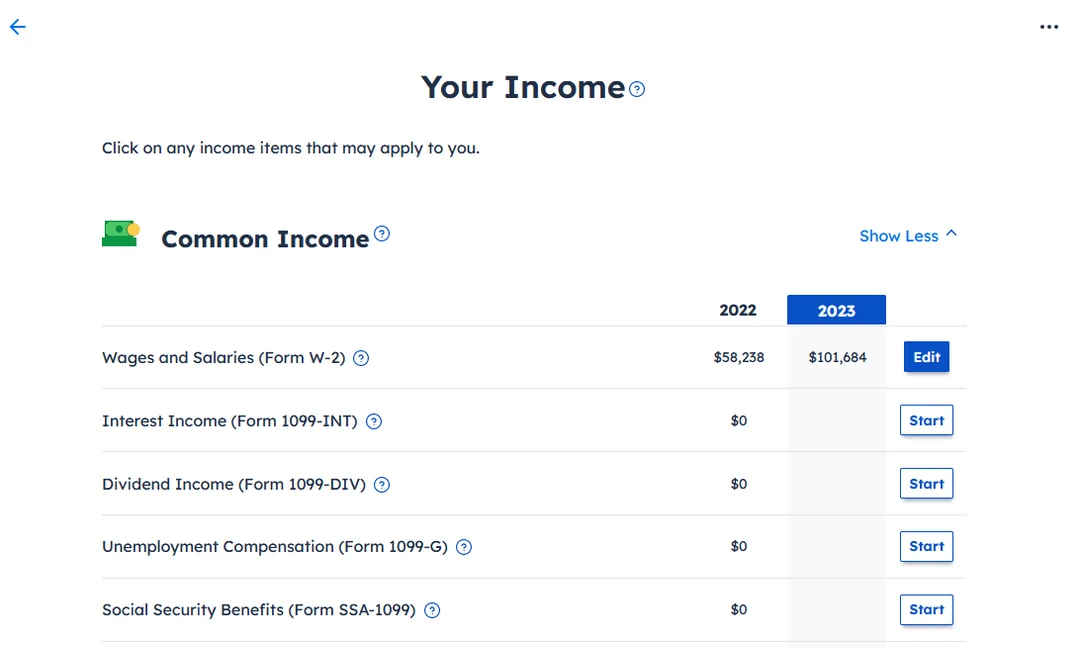Start entering Interest Income
Screen dimensions: 1080x648
(926, 420)
